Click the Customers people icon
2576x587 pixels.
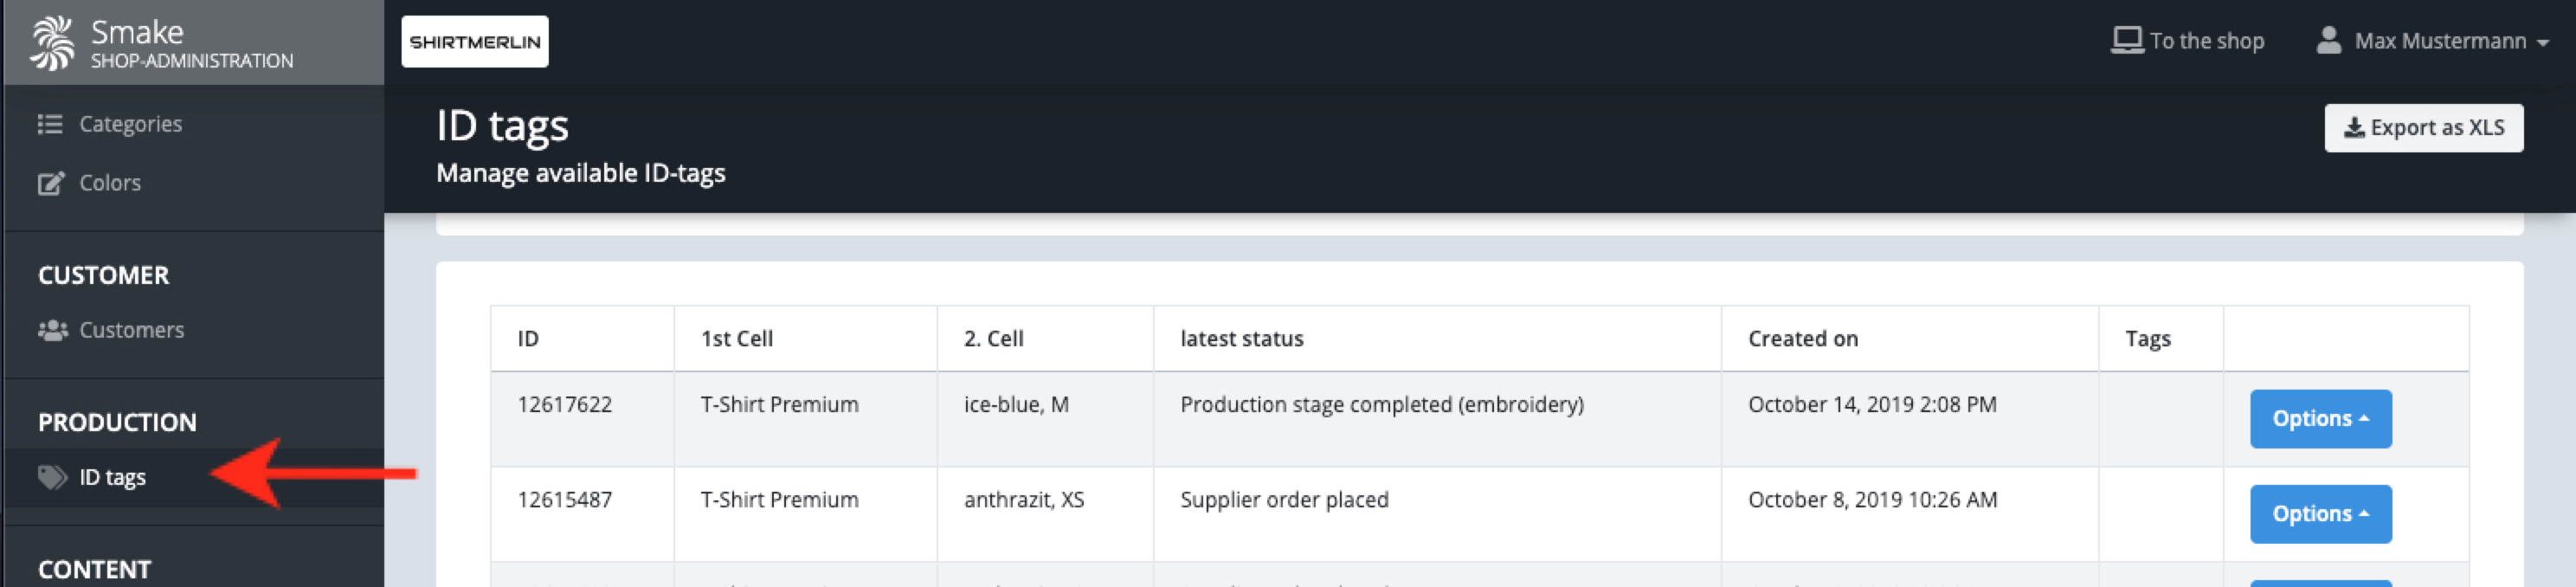52,330
